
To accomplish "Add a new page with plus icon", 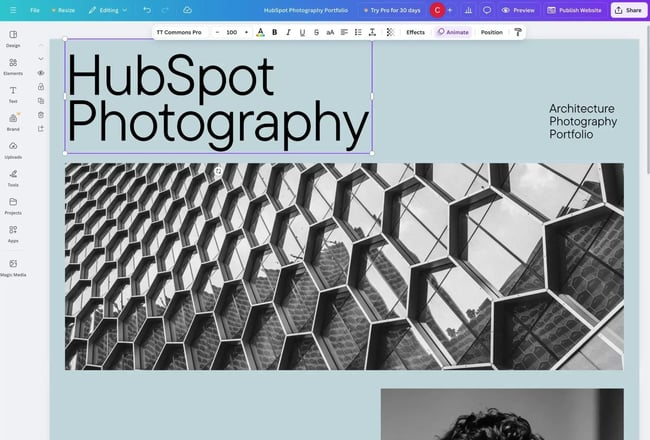I will click(41, 129).
